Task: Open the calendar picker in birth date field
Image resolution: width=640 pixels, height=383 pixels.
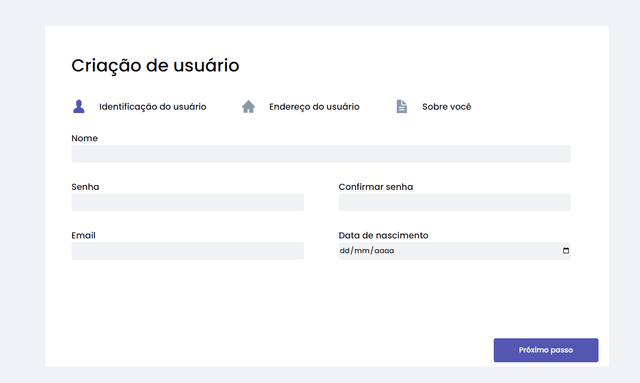Action: (x=566, y=251)
